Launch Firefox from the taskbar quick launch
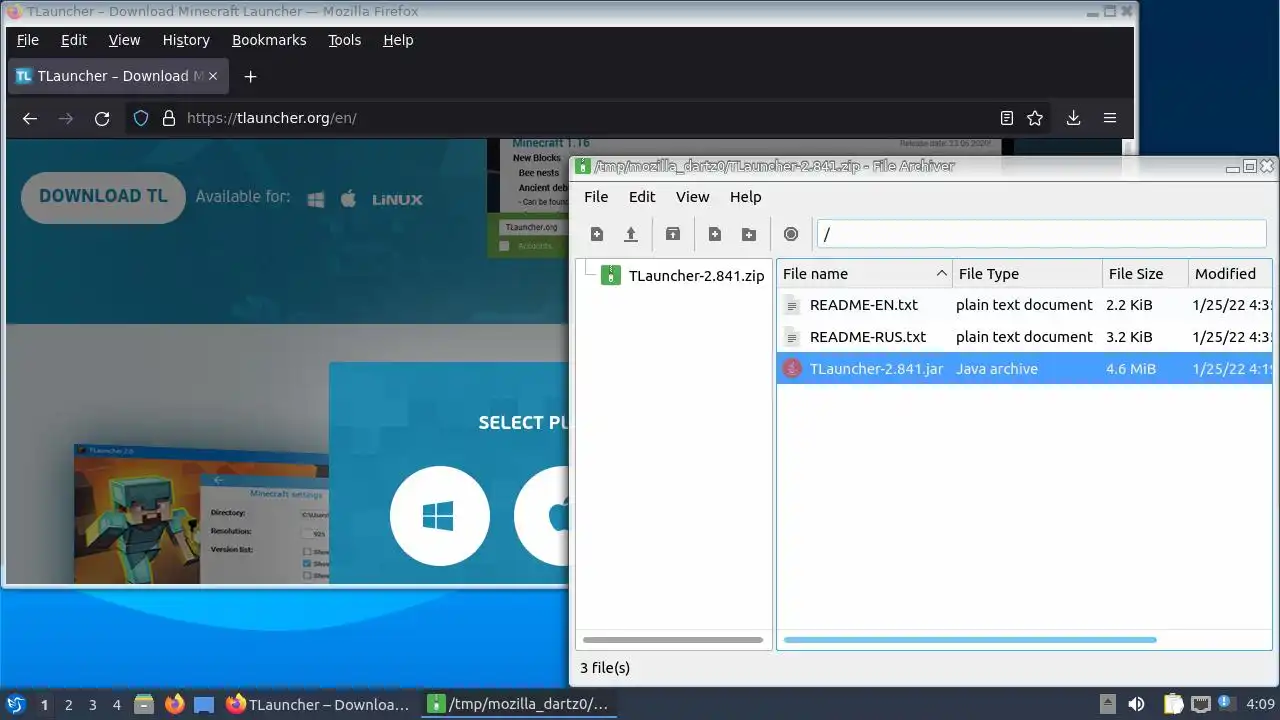The width and height of the screenshot is (1280, 720). point(174,704)
